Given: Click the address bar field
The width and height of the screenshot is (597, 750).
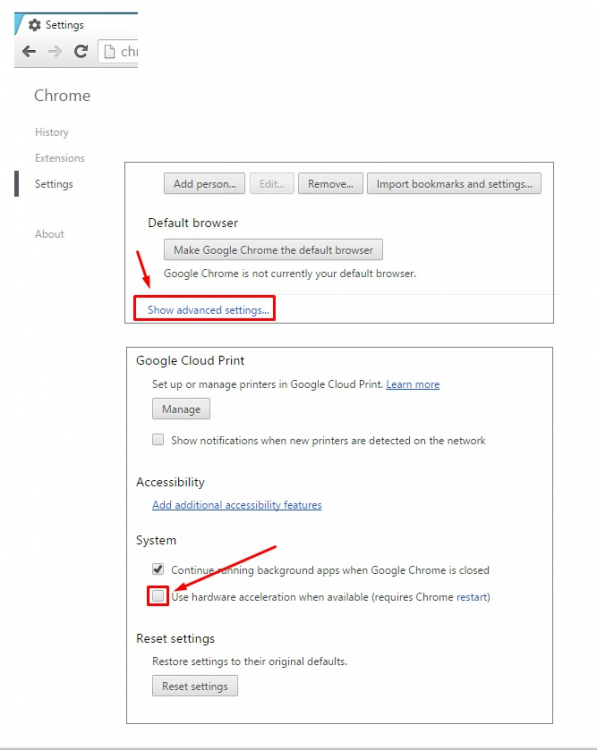Looking at the screenshot, I should (x=118, y=51).
